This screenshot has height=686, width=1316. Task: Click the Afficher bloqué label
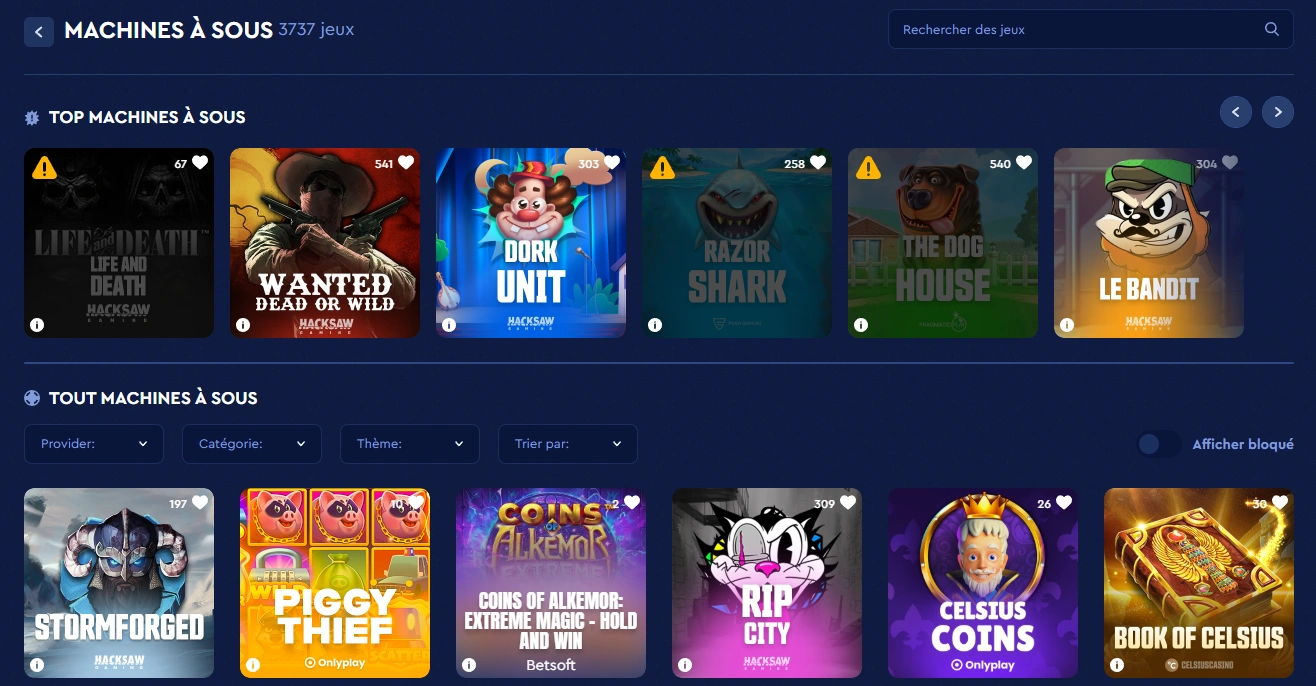click(1243, 444)
